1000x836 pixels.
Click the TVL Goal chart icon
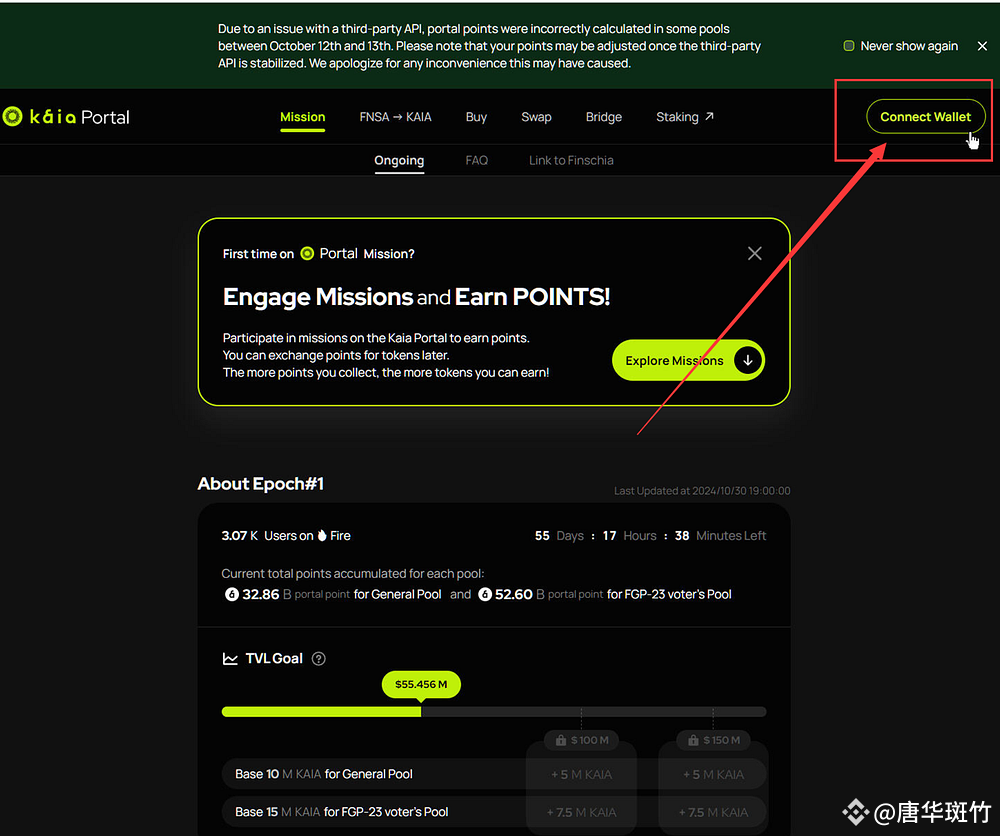(230, 659)
